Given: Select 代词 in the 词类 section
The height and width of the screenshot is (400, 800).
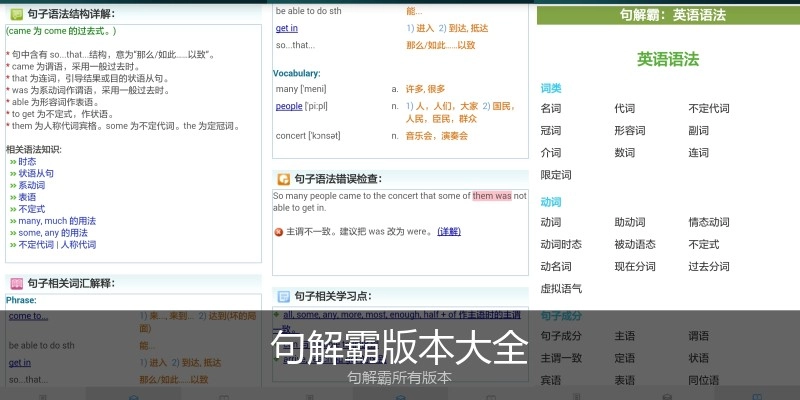Looking at the screenshot, I should pos(624,109).
